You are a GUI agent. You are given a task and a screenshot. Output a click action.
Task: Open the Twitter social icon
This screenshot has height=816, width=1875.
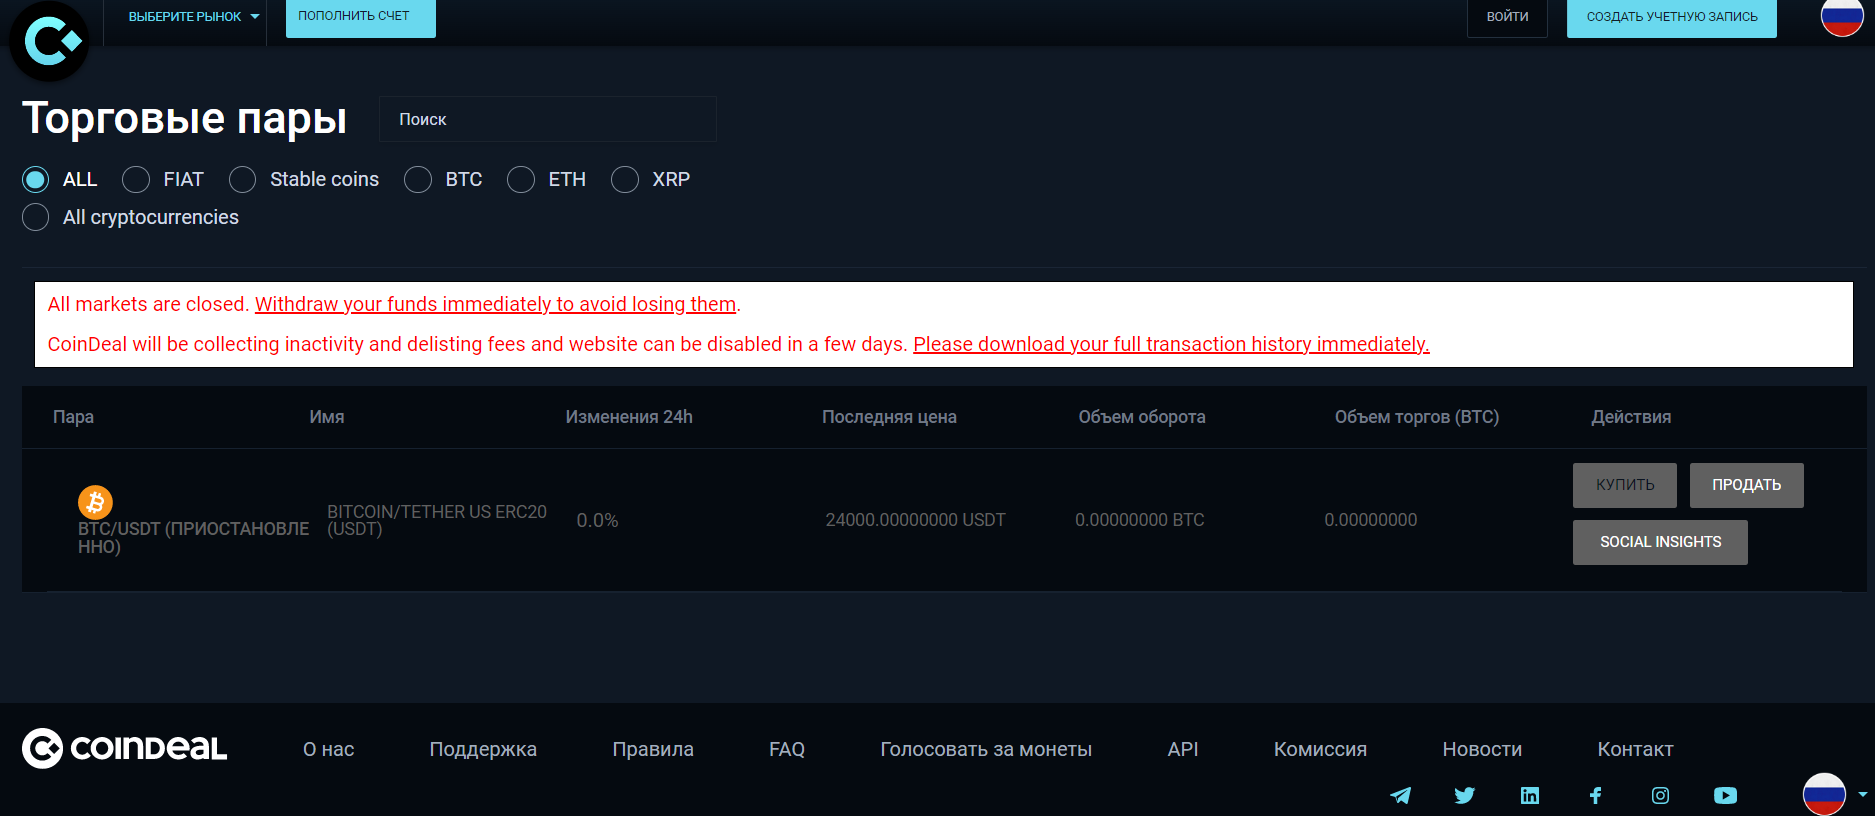point(1465,796)
